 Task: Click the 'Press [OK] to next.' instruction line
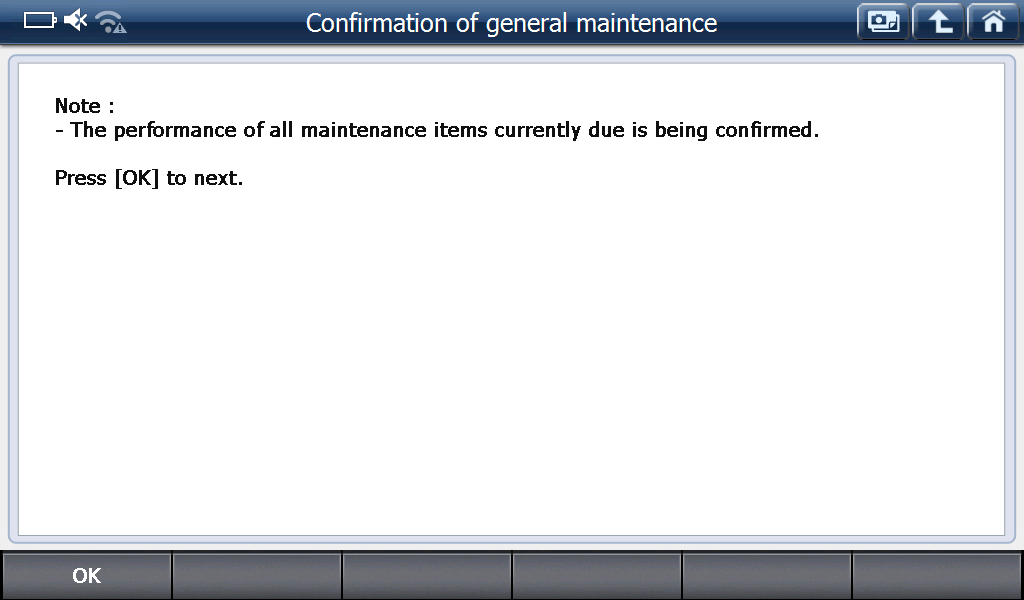point(149,178)
